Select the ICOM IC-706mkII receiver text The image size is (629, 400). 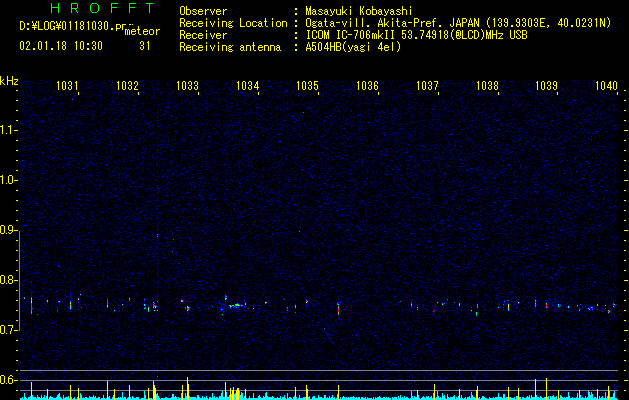pos(416,35)
